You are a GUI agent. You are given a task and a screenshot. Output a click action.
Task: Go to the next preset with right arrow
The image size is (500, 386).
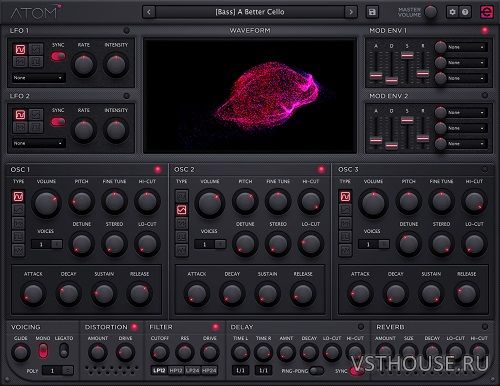[x=351, y=12]
